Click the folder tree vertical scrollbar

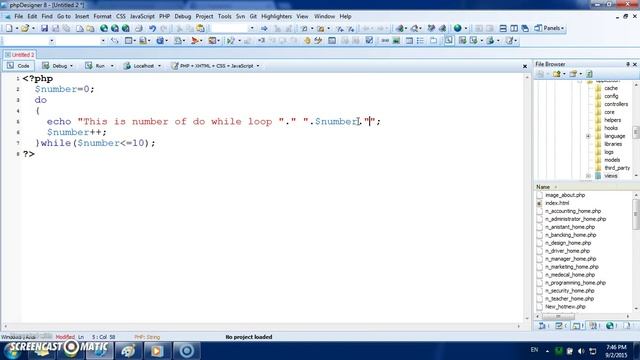(x=636, y=131)
